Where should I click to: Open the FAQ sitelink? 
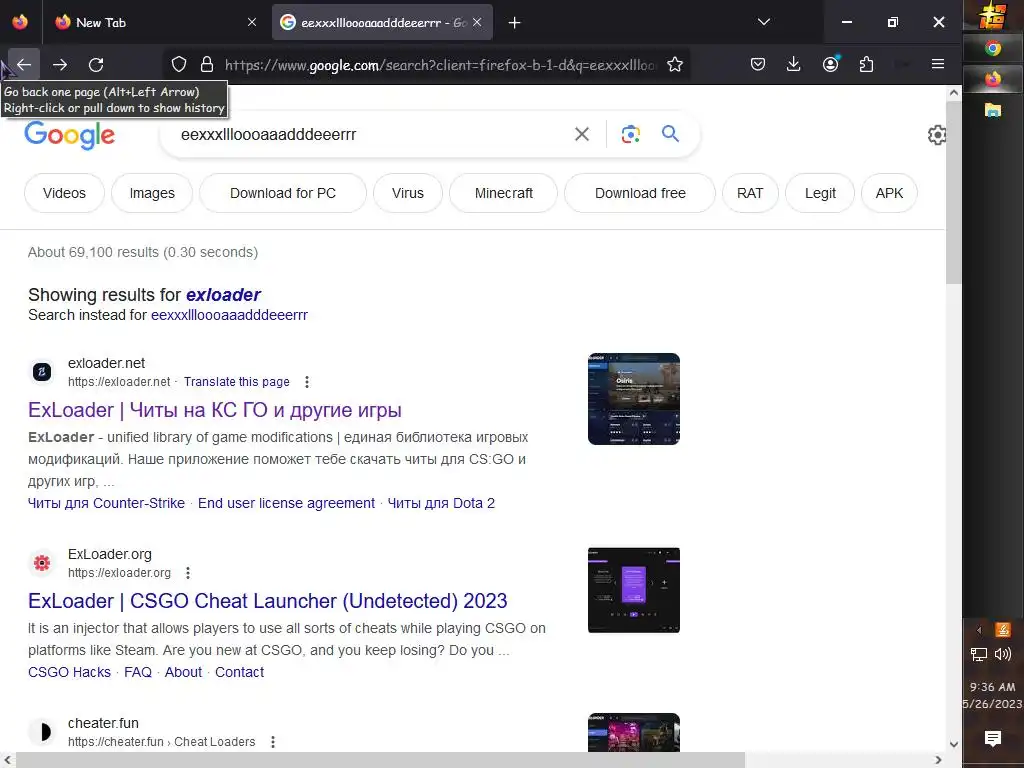pos(138,673)
